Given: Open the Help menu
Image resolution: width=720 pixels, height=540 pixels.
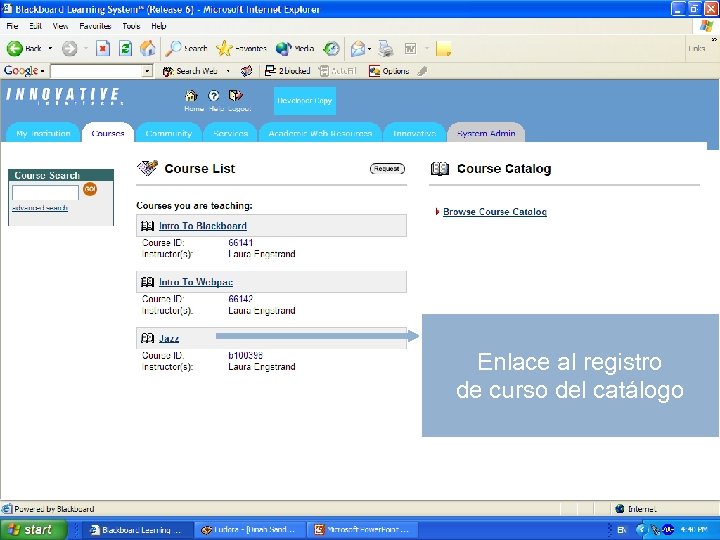Looking at the screenshot, I should 158,26.
